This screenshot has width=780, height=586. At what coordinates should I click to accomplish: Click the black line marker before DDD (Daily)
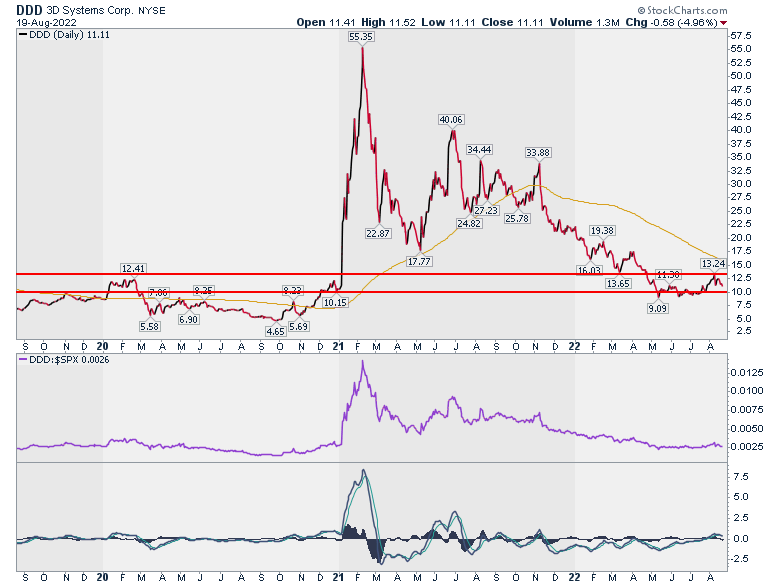[x=23, y=34]
